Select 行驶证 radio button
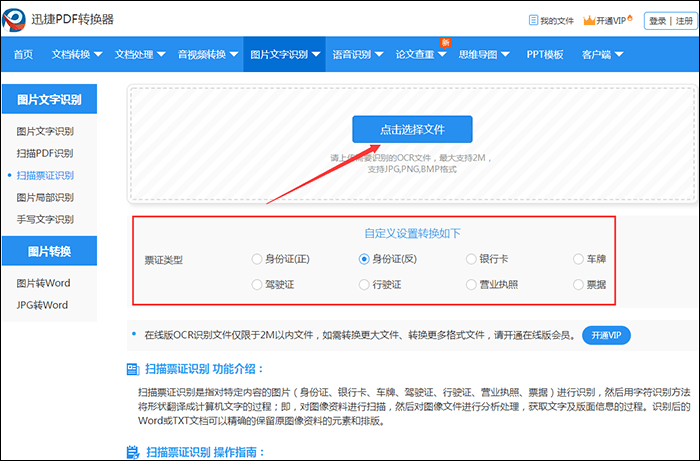 (x=364, y=284)
